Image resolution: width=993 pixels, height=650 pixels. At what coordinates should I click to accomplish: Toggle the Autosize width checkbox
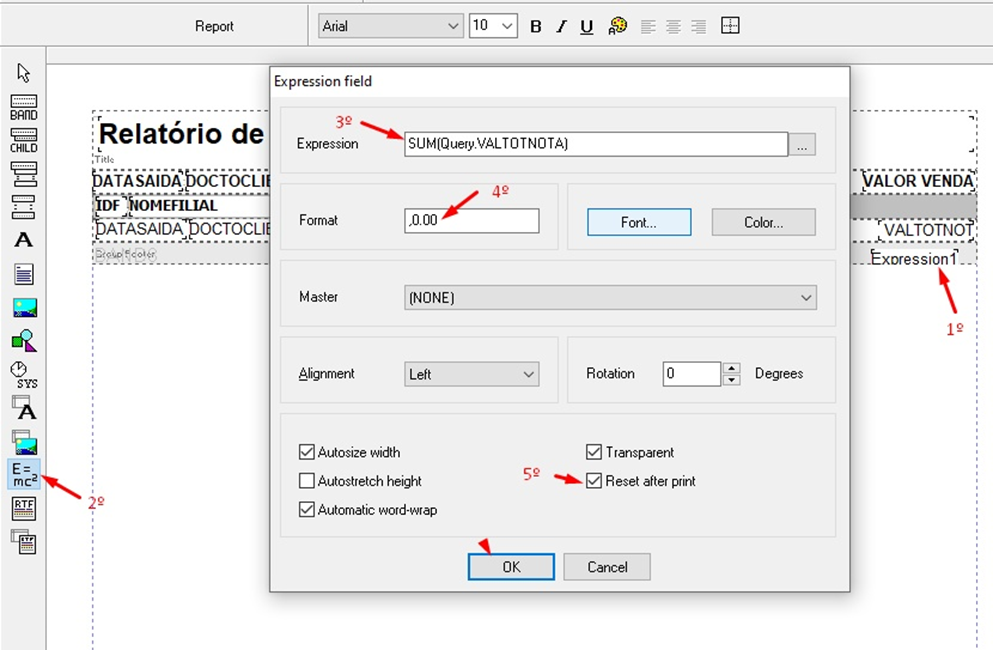[308, 452]
